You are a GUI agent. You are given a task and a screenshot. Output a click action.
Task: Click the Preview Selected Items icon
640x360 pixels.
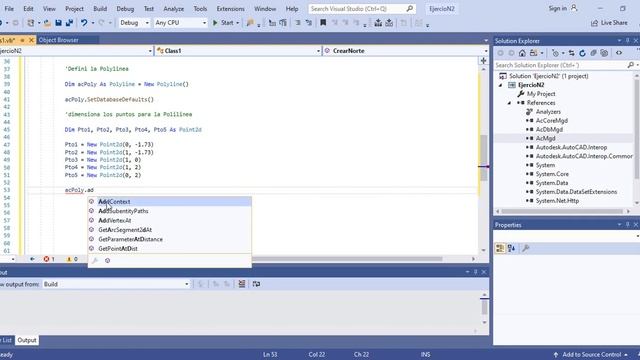[619, 53]
